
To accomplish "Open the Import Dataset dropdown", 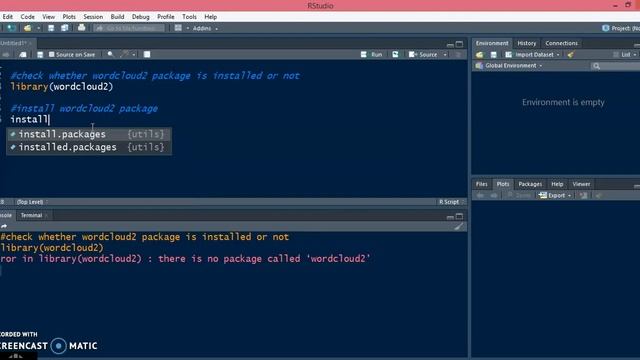I will coord(533,55).
